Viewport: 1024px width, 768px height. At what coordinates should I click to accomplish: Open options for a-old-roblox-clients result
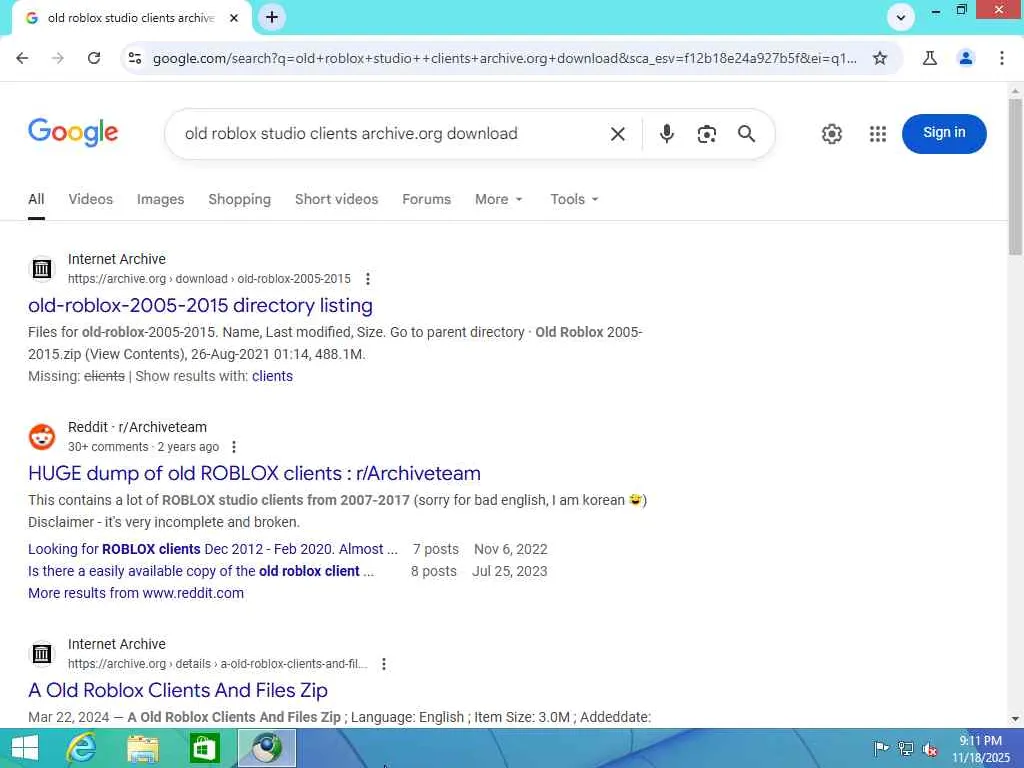tap(384, 664)
